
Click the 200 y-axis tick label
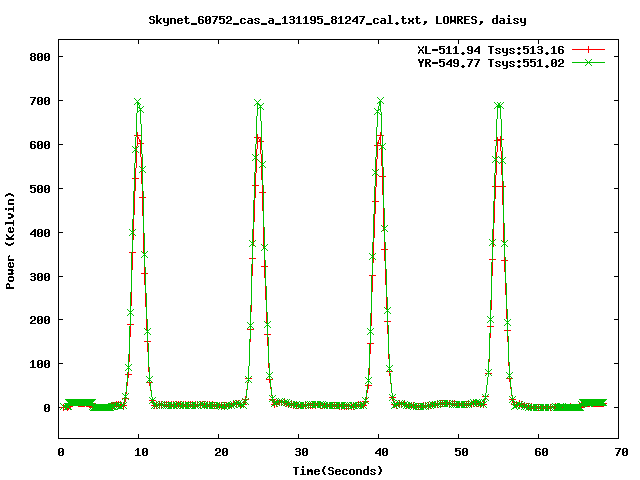point(40,320)
